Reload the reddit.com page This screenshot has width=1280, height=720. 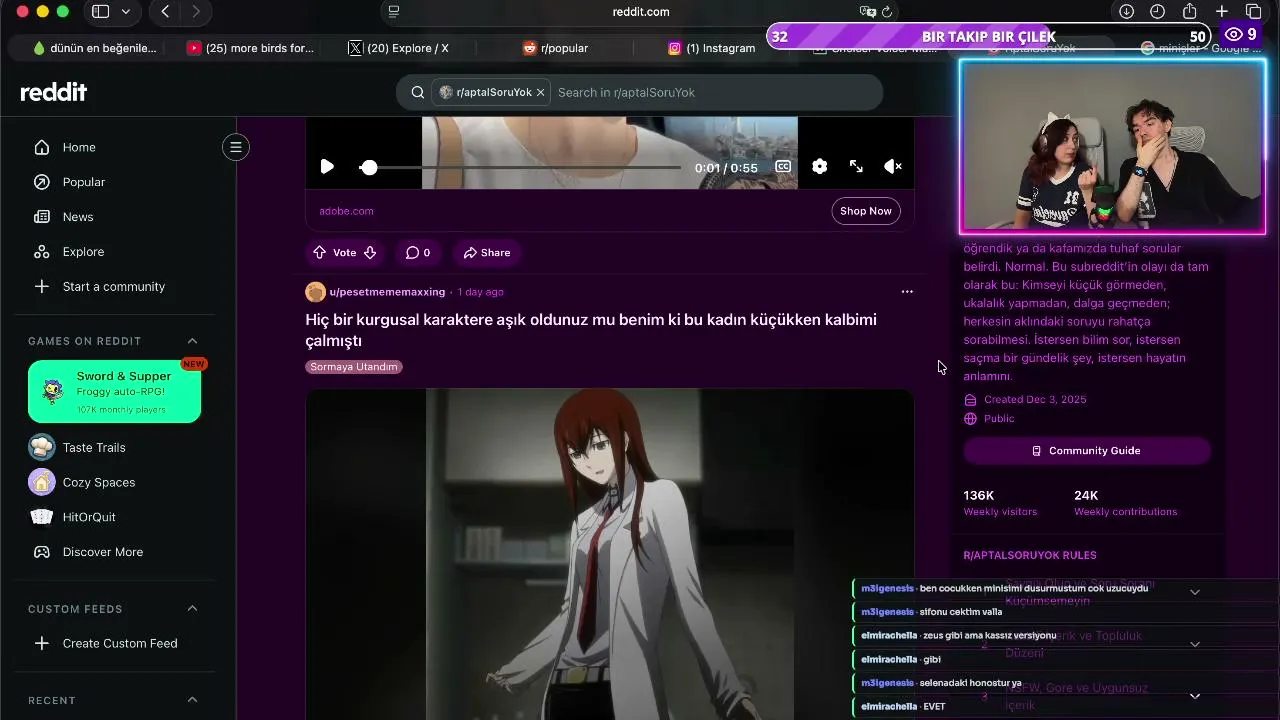tap(887, 12)
